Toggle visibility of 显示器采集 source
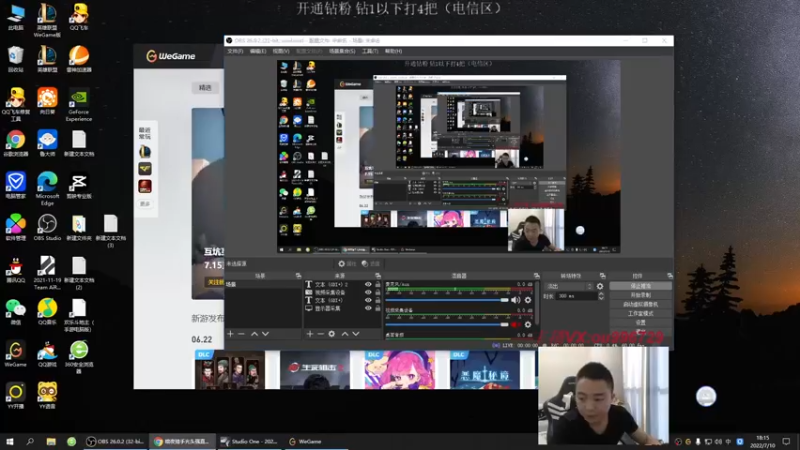Viewport: 800px width, 450px height. click(x=368, y=308)
